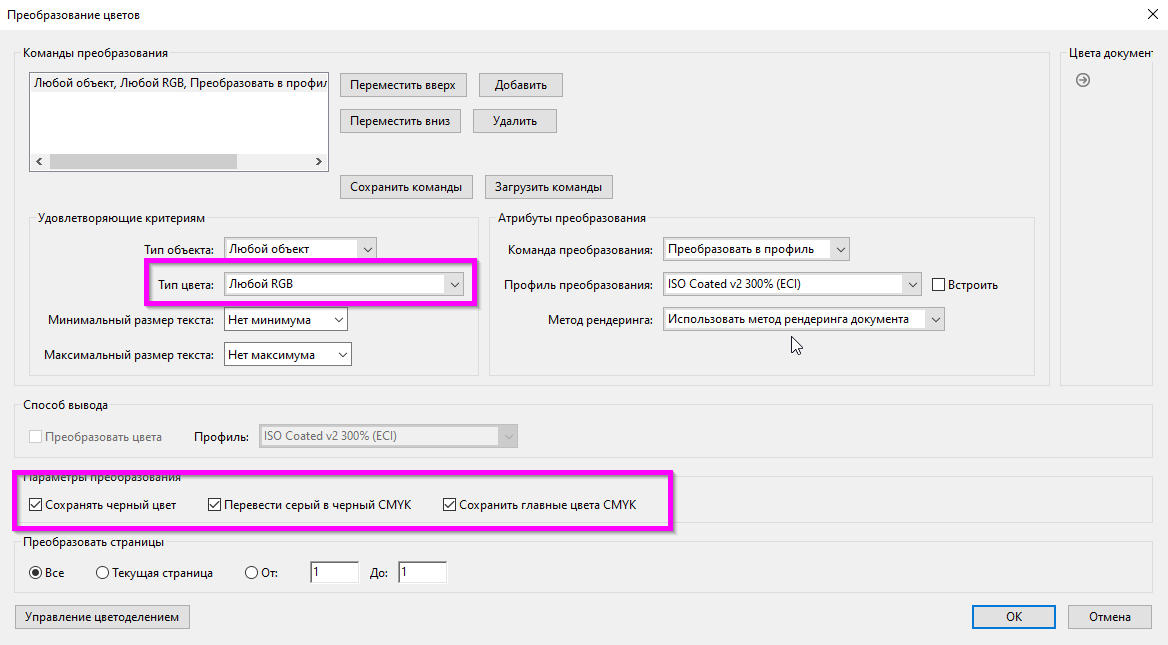
Task: Enable the Встроить checkbox
Action: coord(938,285)
